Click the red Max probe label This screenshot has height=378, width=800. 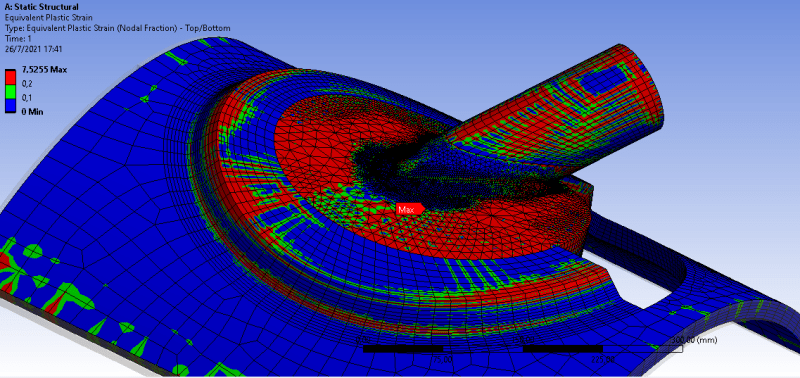[410, 209]
